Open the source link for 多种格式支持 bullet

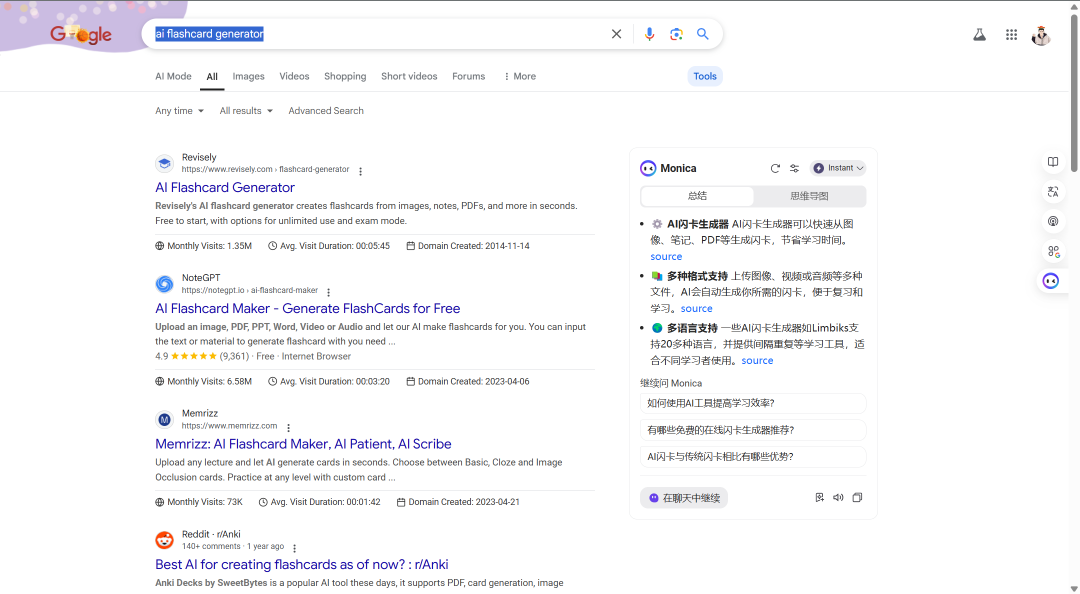[696, 309]
